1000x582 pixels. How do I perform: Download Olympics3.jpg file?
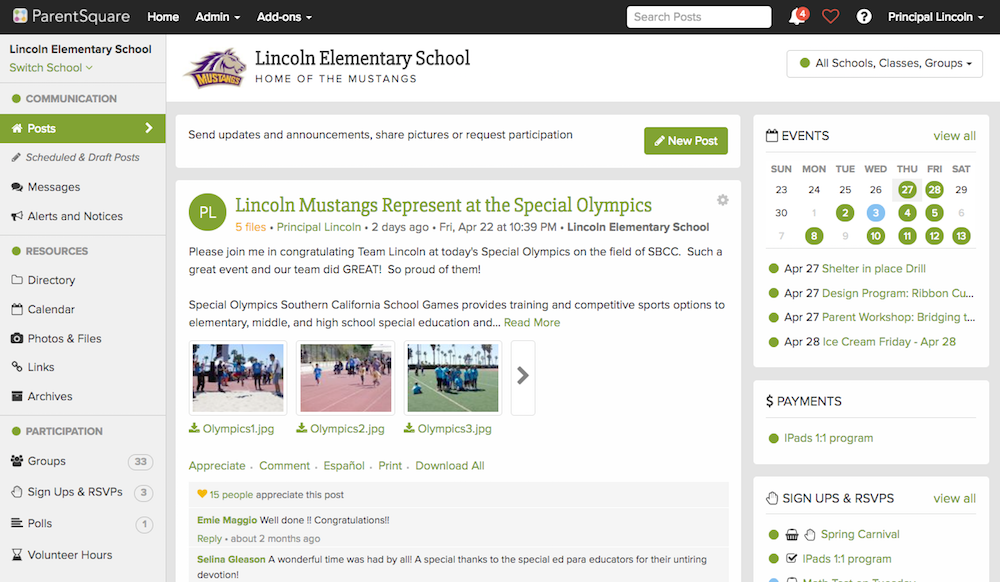[448, 429]
